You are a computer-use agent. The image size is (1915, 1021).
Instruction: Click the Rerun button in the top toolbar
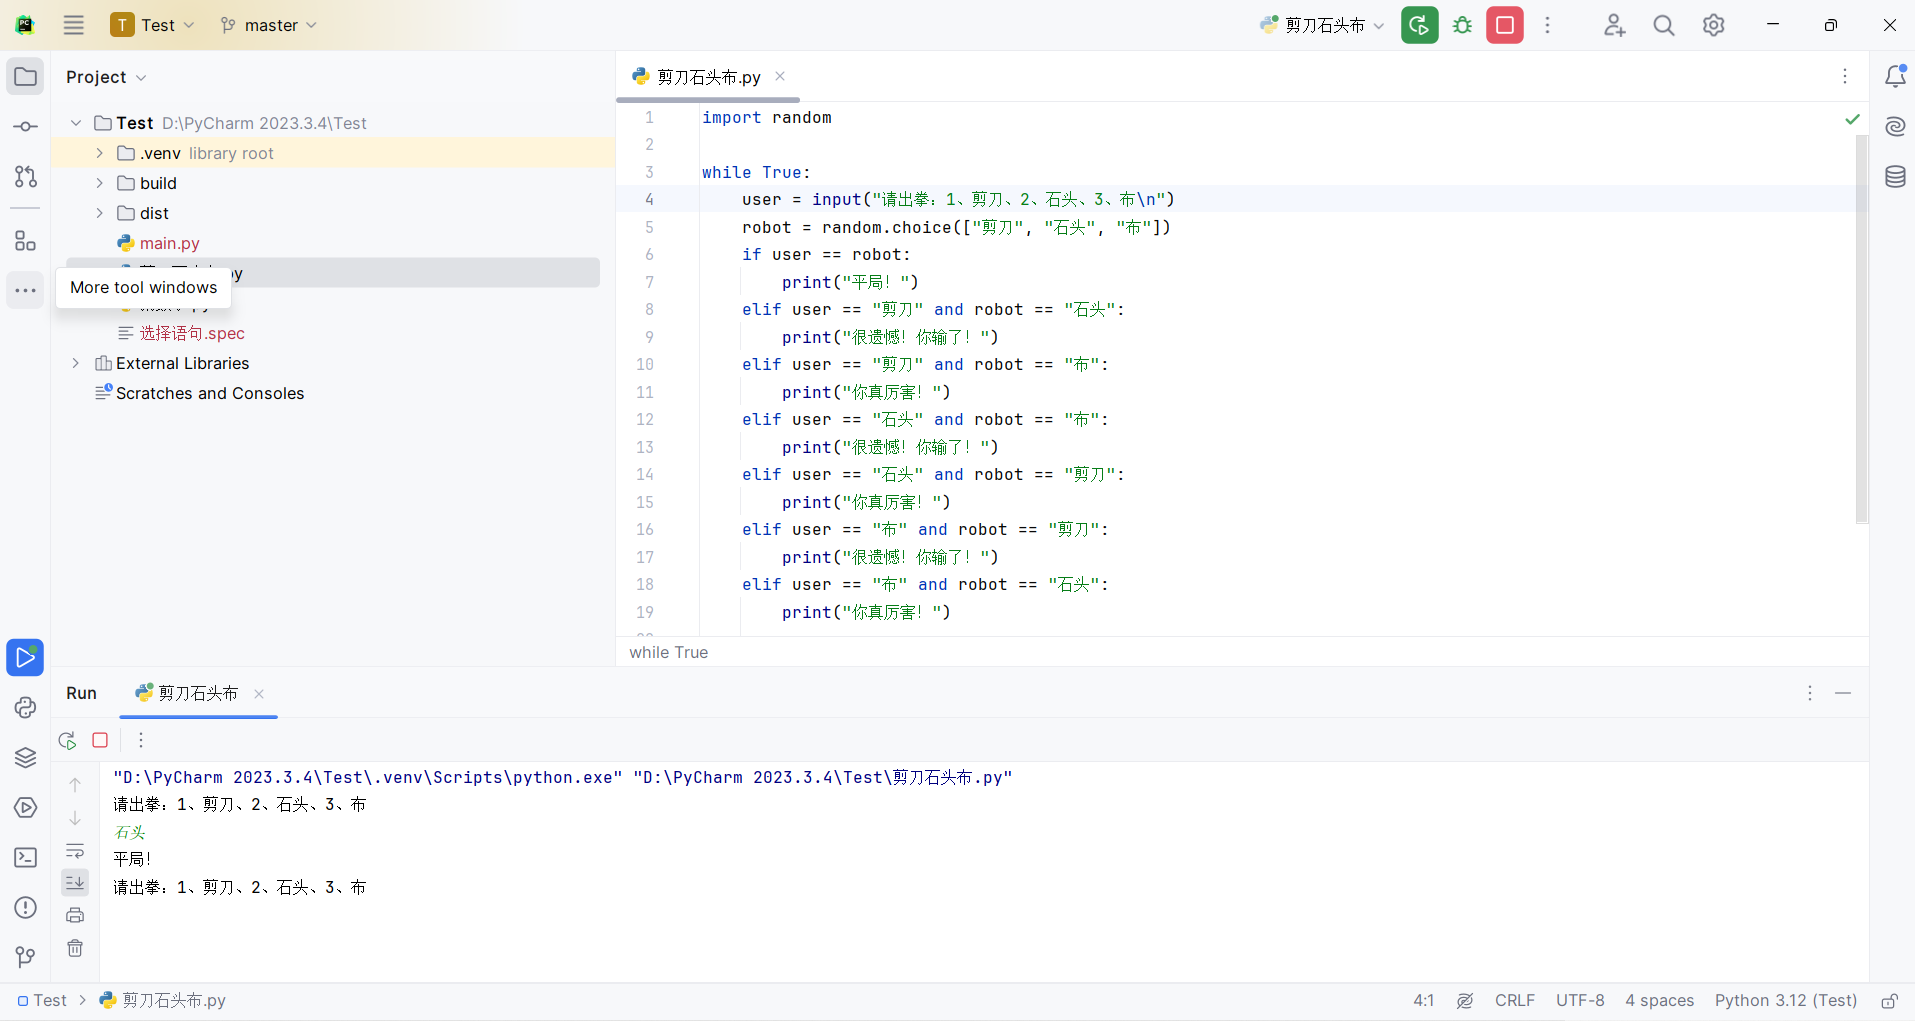pyautogui.click(x=1419, y=25)
